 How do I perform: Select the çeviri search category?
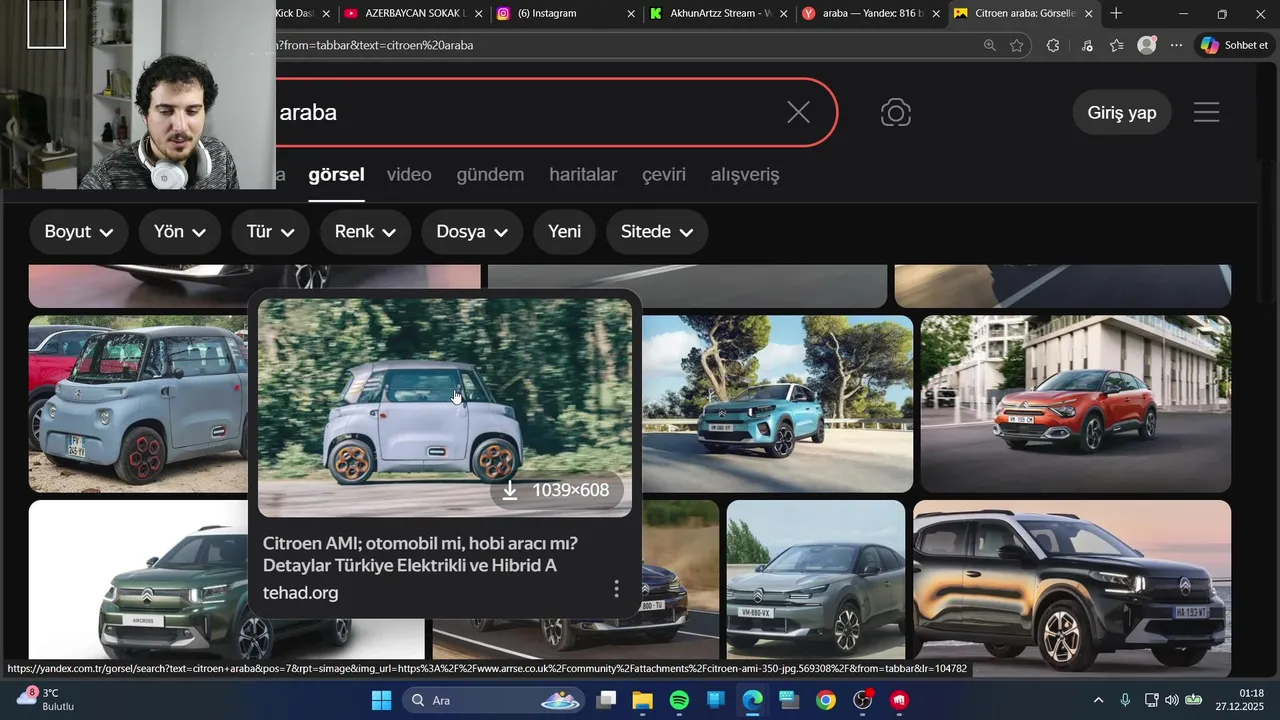pyautogui.click(x=664, y=174)
